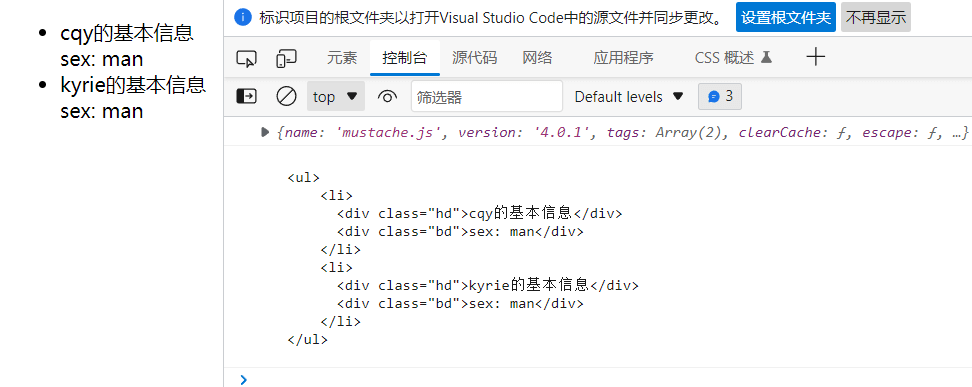Click the closing </ul> line in console output
This screenshot has width=972, height=387.
(x=307, y=340)
